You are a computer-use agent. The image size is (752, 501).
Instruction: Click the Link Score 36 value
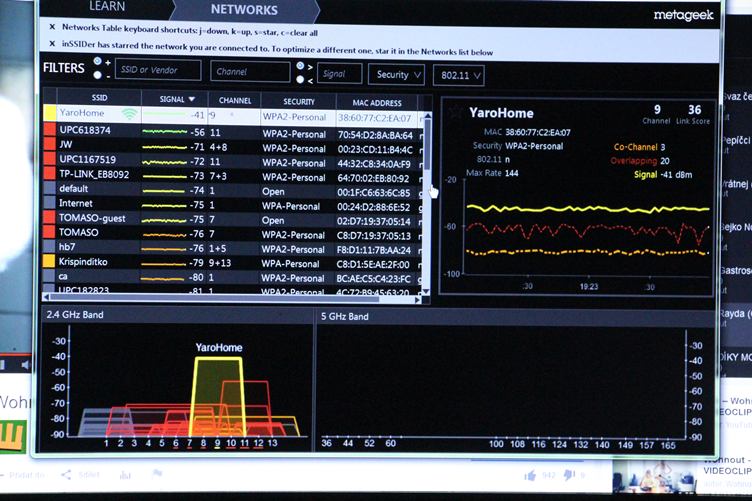pos(694,110)
